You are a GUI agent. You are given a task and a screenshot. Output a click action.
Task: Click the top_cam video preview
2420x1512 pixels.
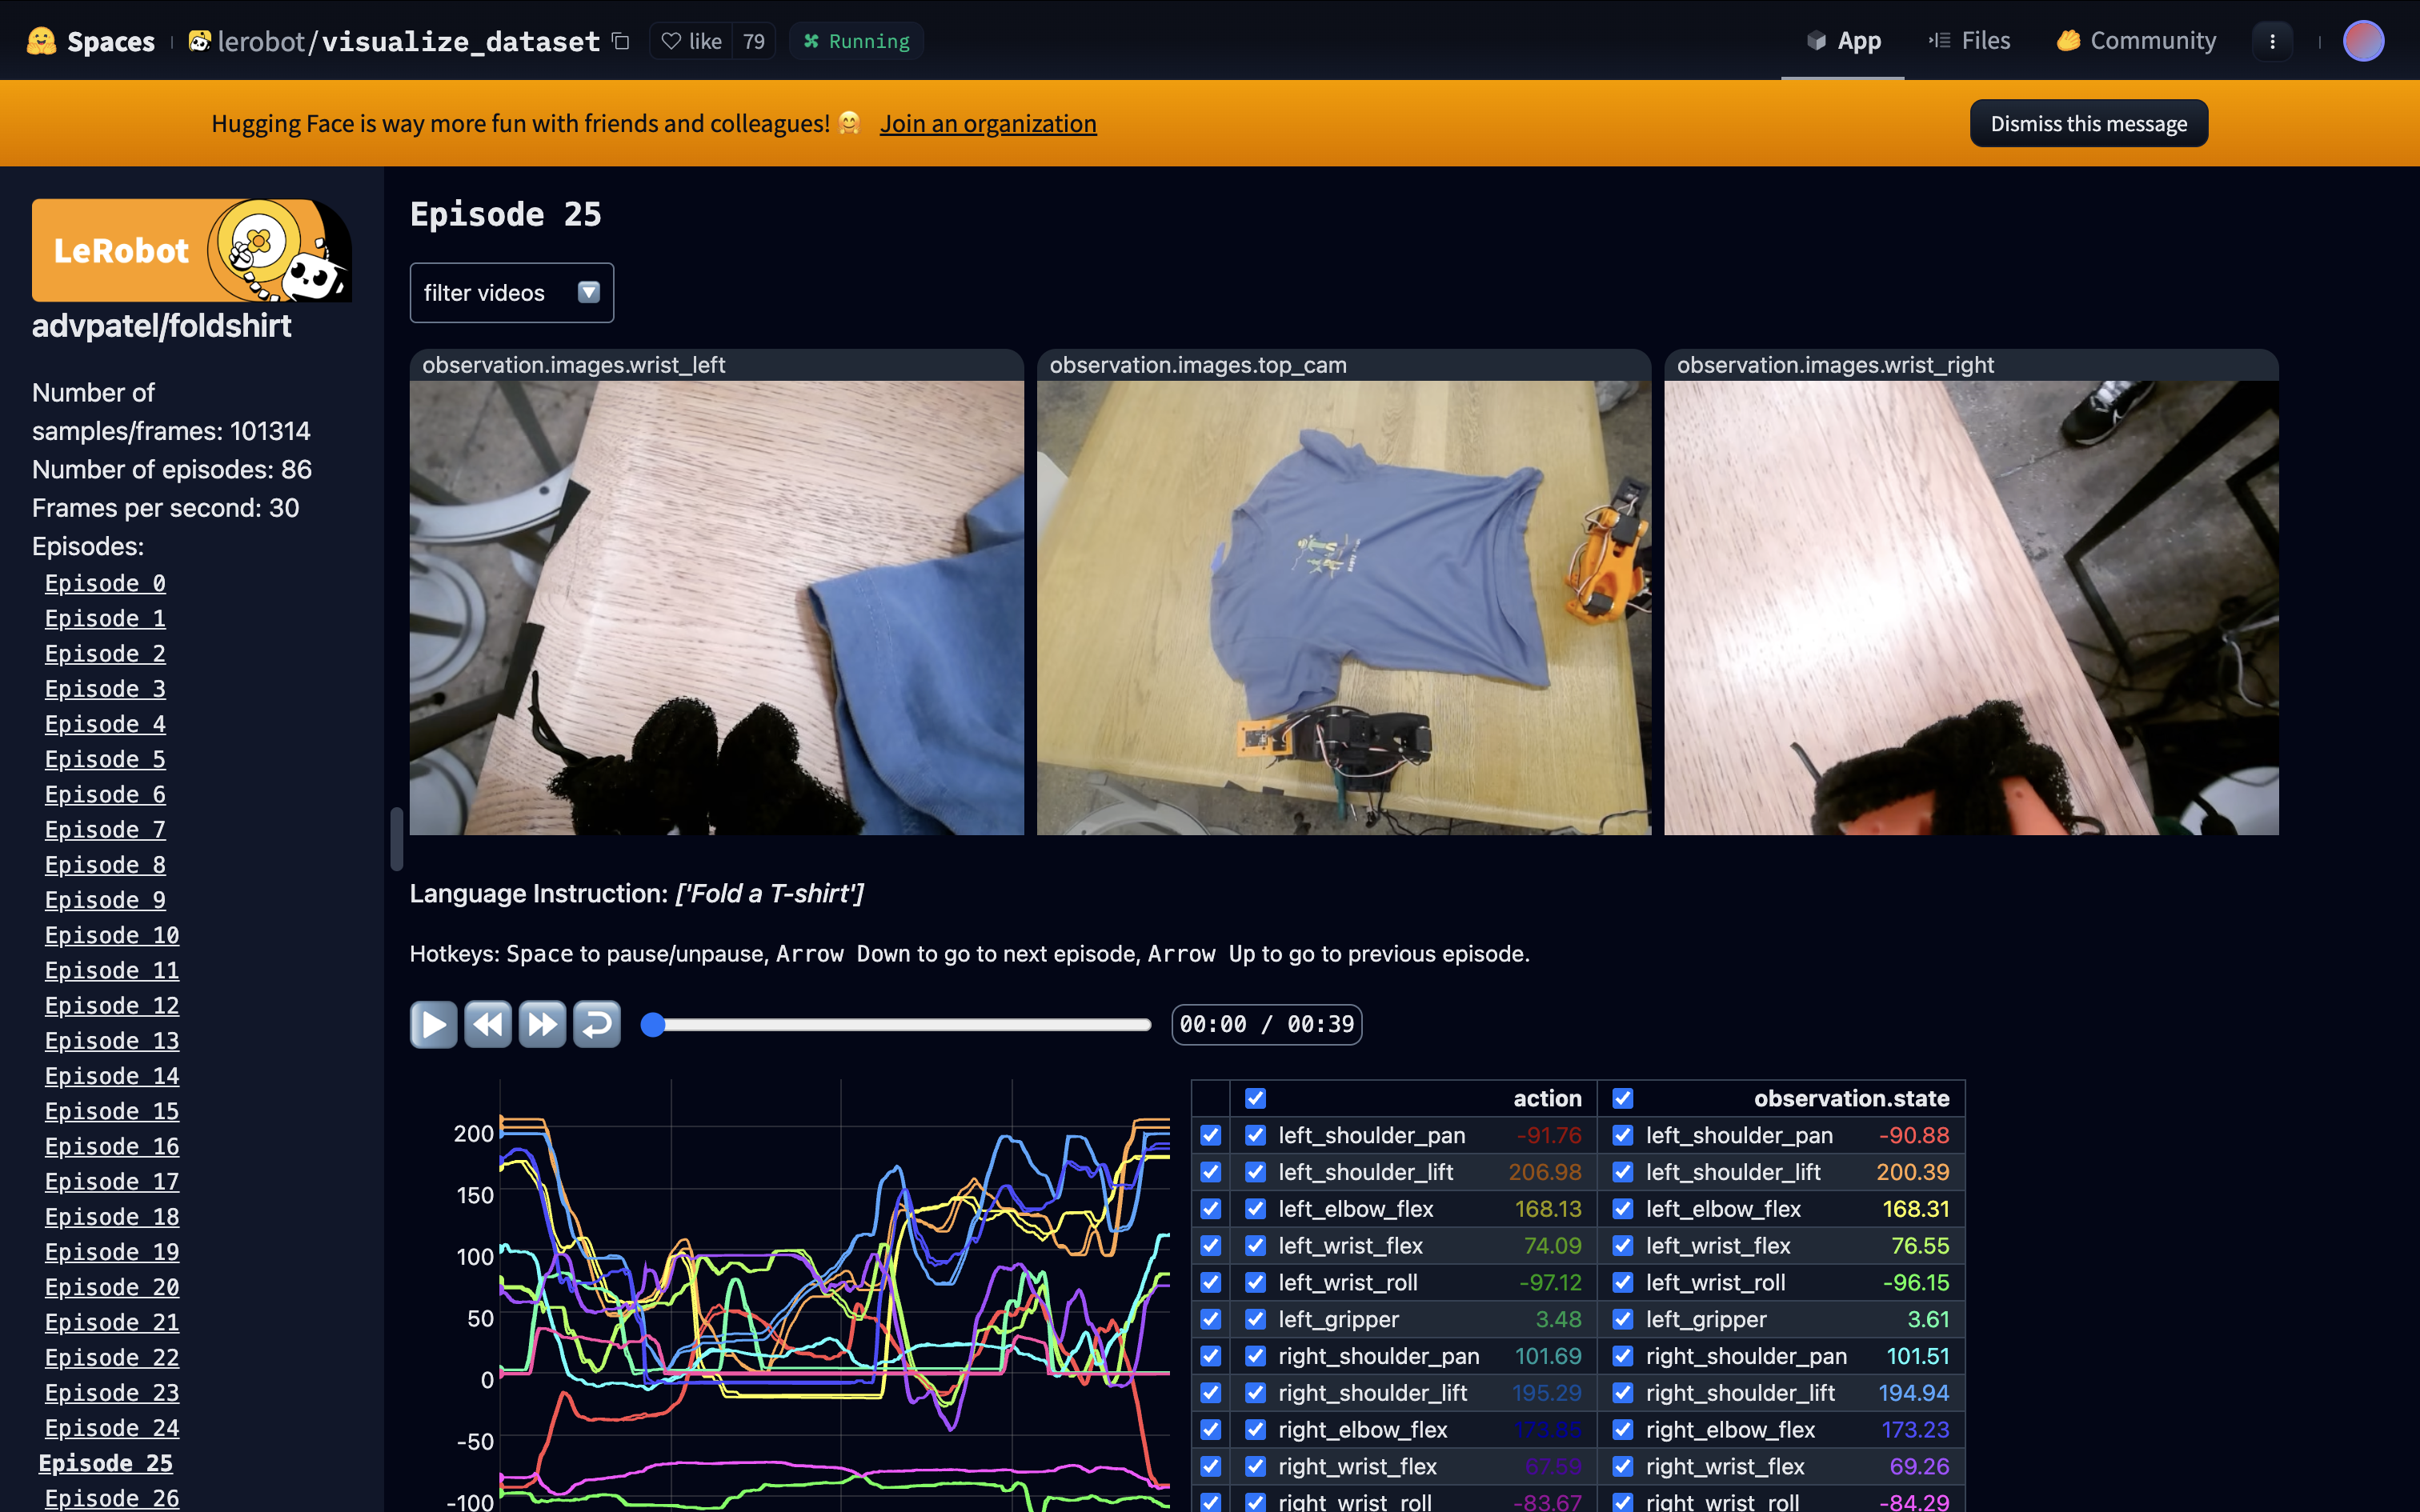[1343, 607]
